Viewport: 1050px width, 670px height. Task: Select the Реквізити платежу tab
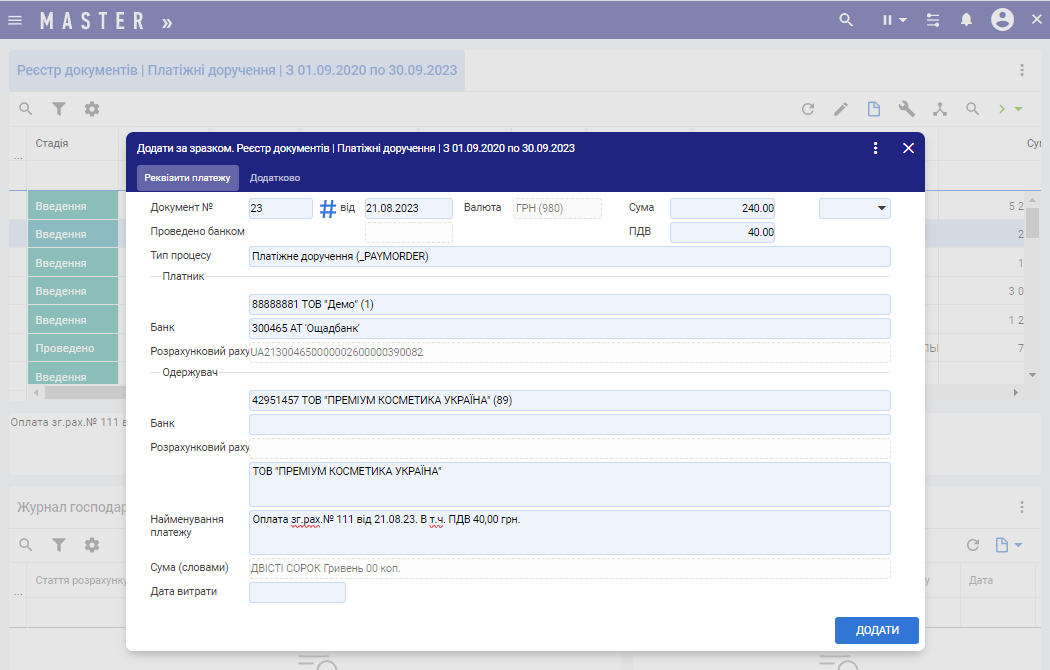[x=188, y=178]
